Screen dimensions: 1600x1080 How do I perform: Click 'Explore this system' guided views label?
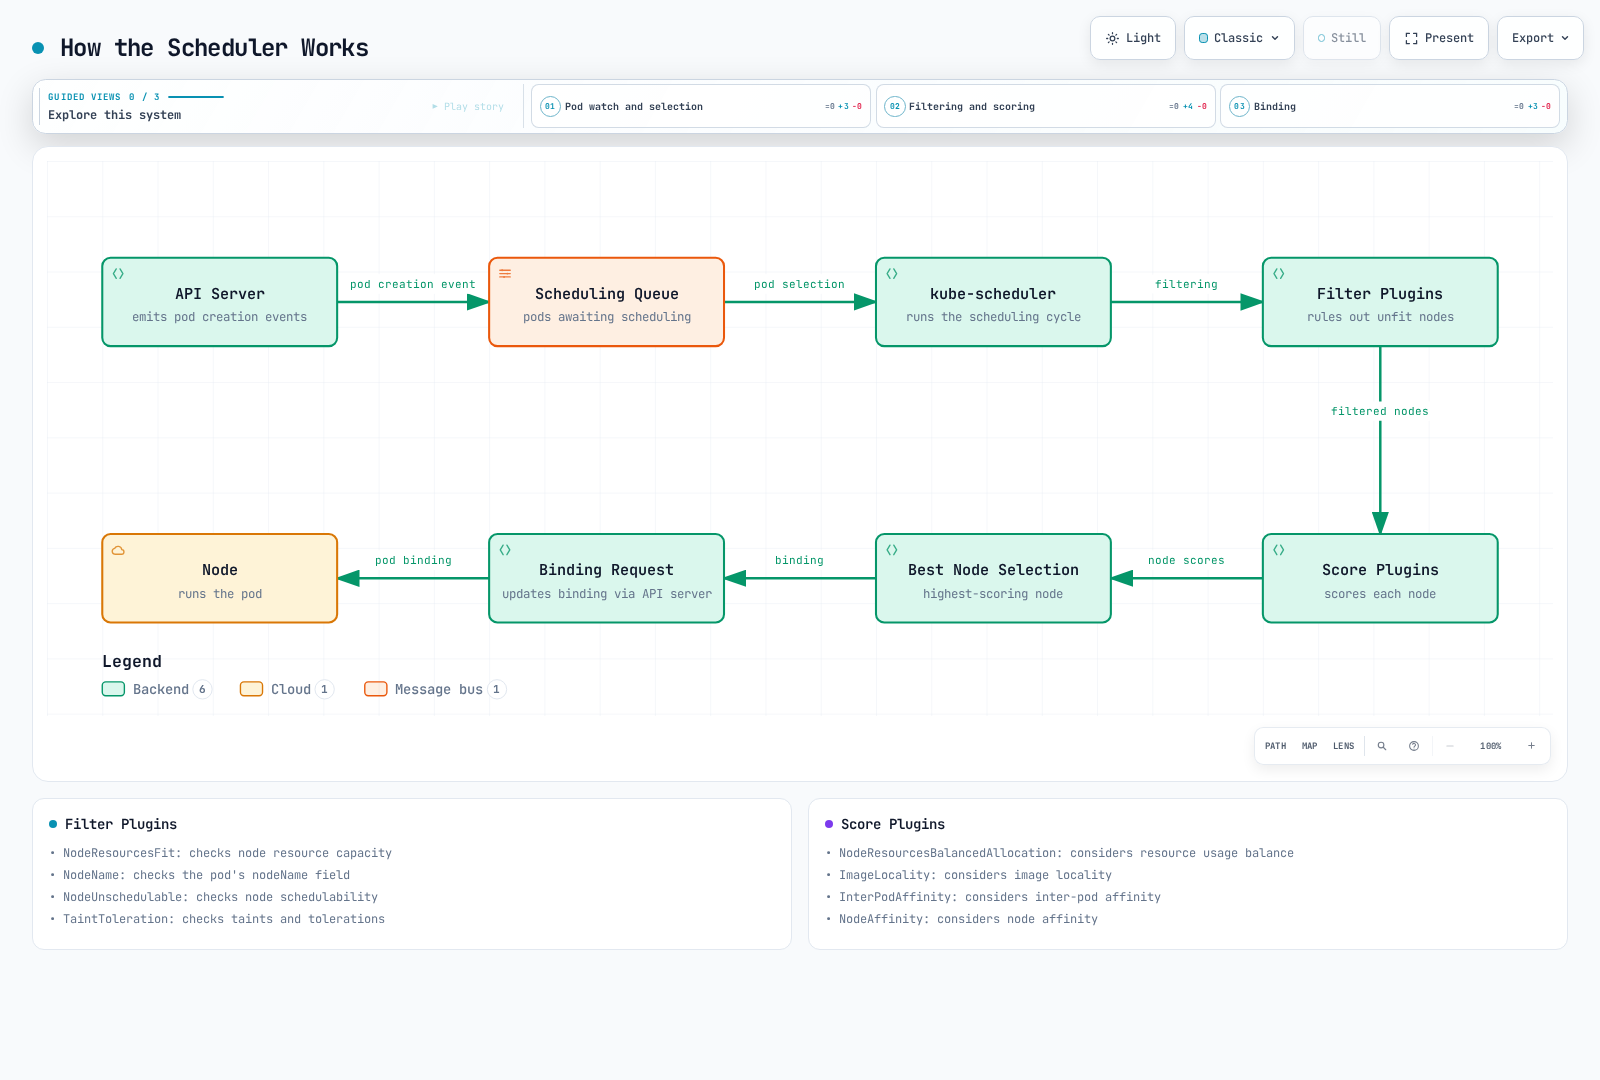click(x=115, y=115)
